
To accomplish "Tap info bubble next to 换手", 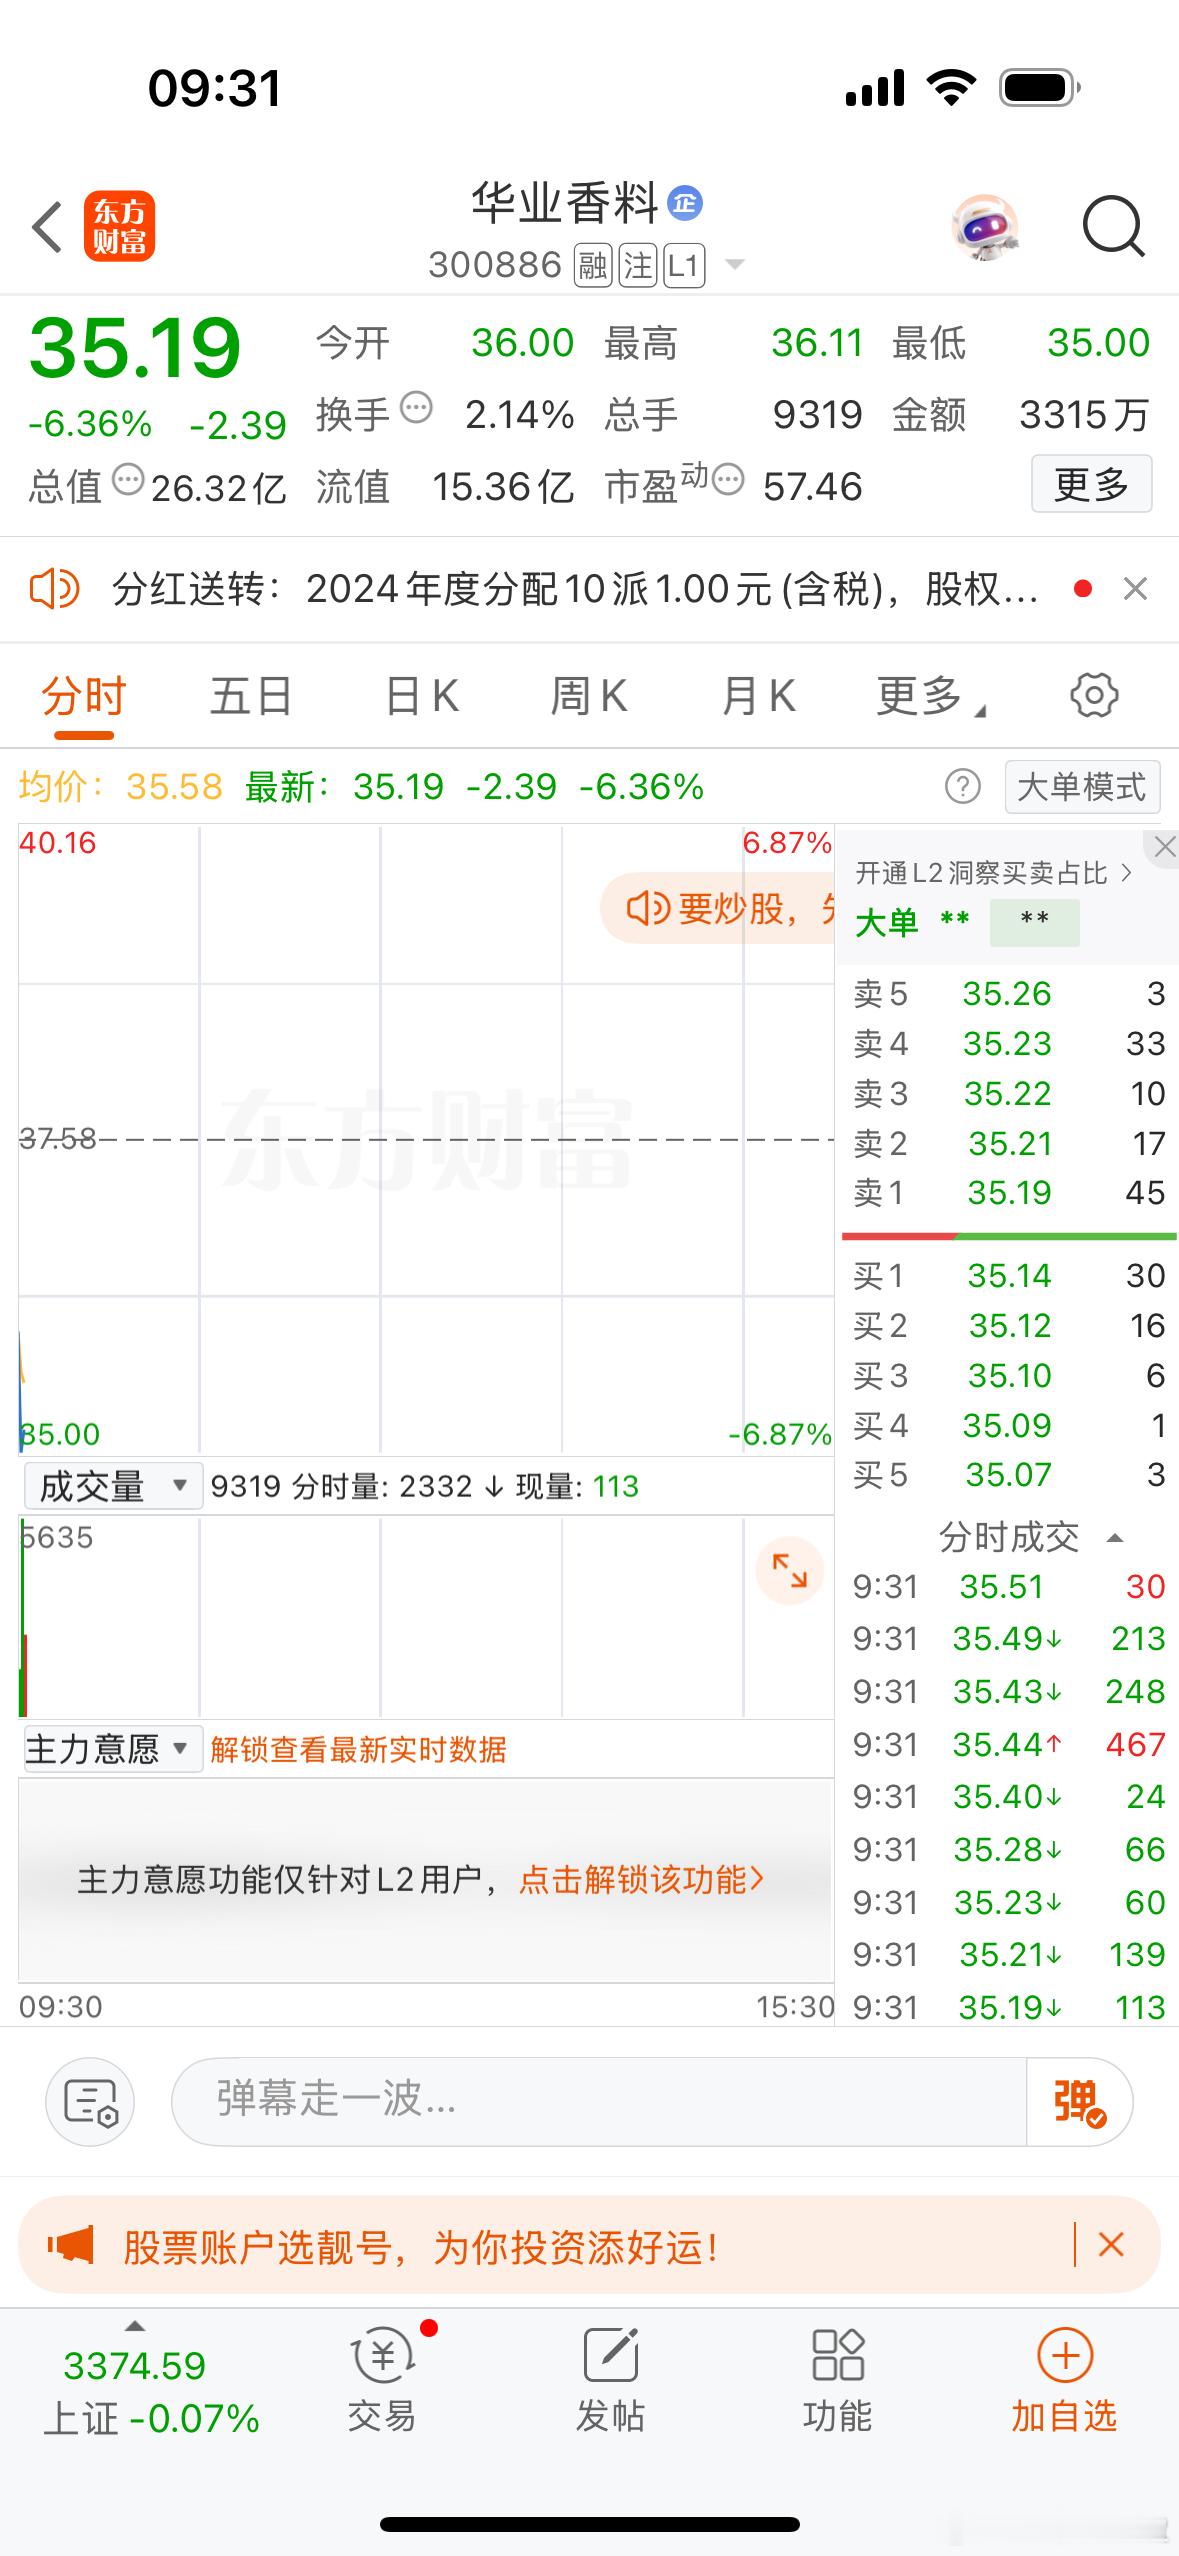I will pyautogui.click(x=416, y=408).
